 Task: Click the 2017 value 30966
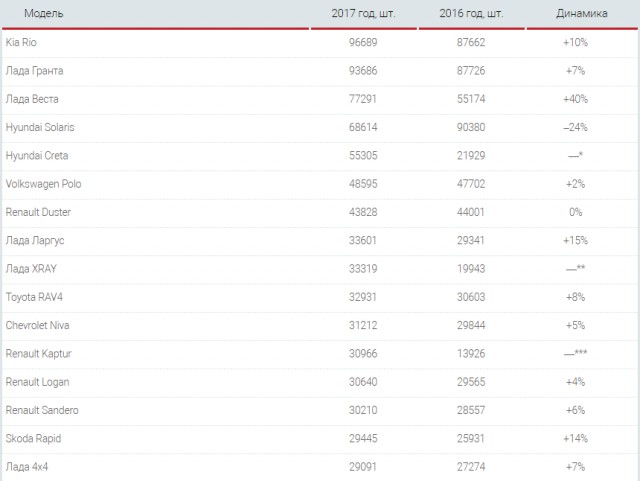pos(363,354)
